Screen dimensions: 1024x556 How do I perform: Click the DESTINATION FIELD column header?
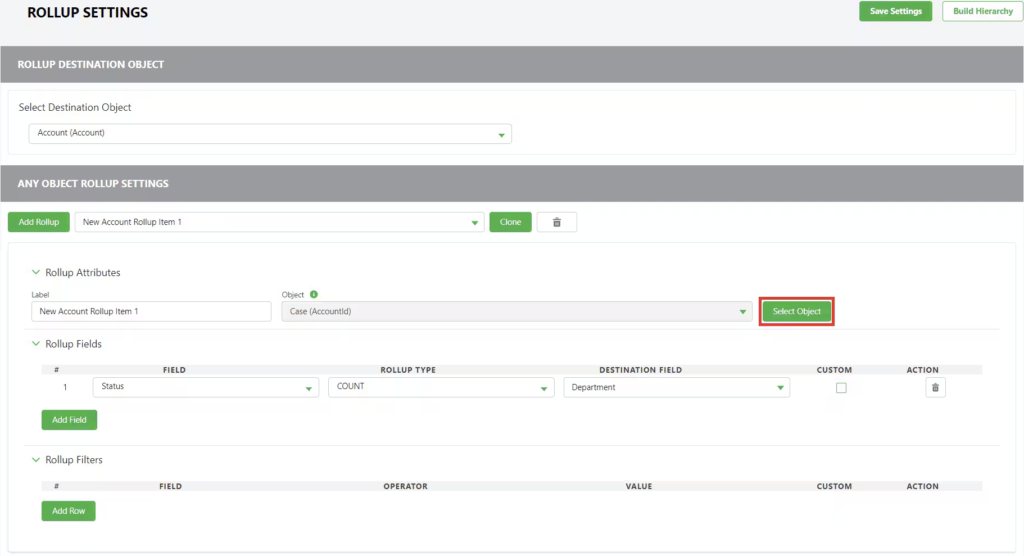(641, 370)
